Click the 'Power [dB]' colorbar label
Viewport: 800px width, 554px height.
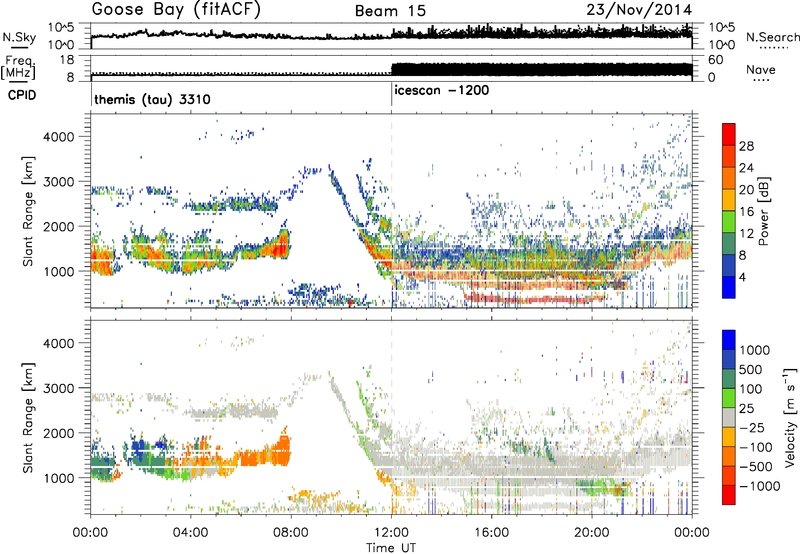[x=763, y=211]
